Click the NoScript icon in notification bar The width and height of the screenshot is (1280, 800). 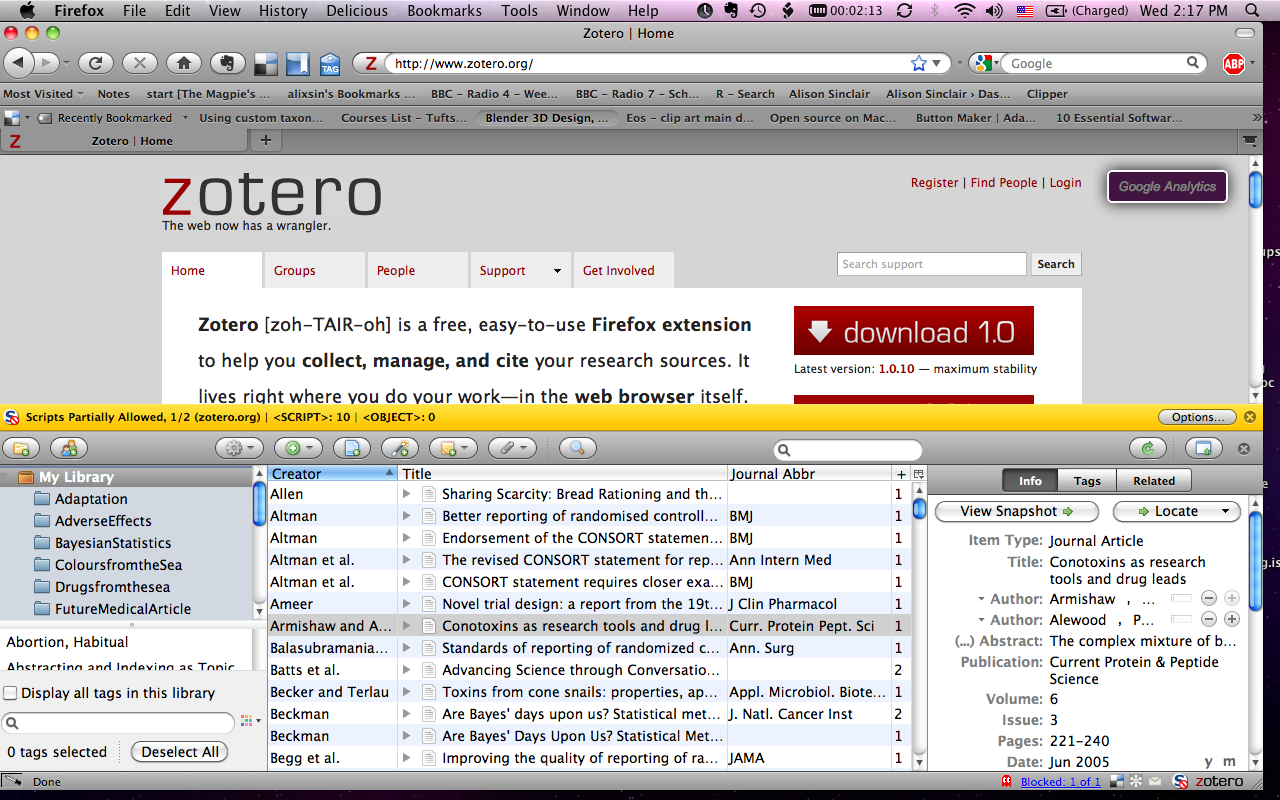[12, 417]
